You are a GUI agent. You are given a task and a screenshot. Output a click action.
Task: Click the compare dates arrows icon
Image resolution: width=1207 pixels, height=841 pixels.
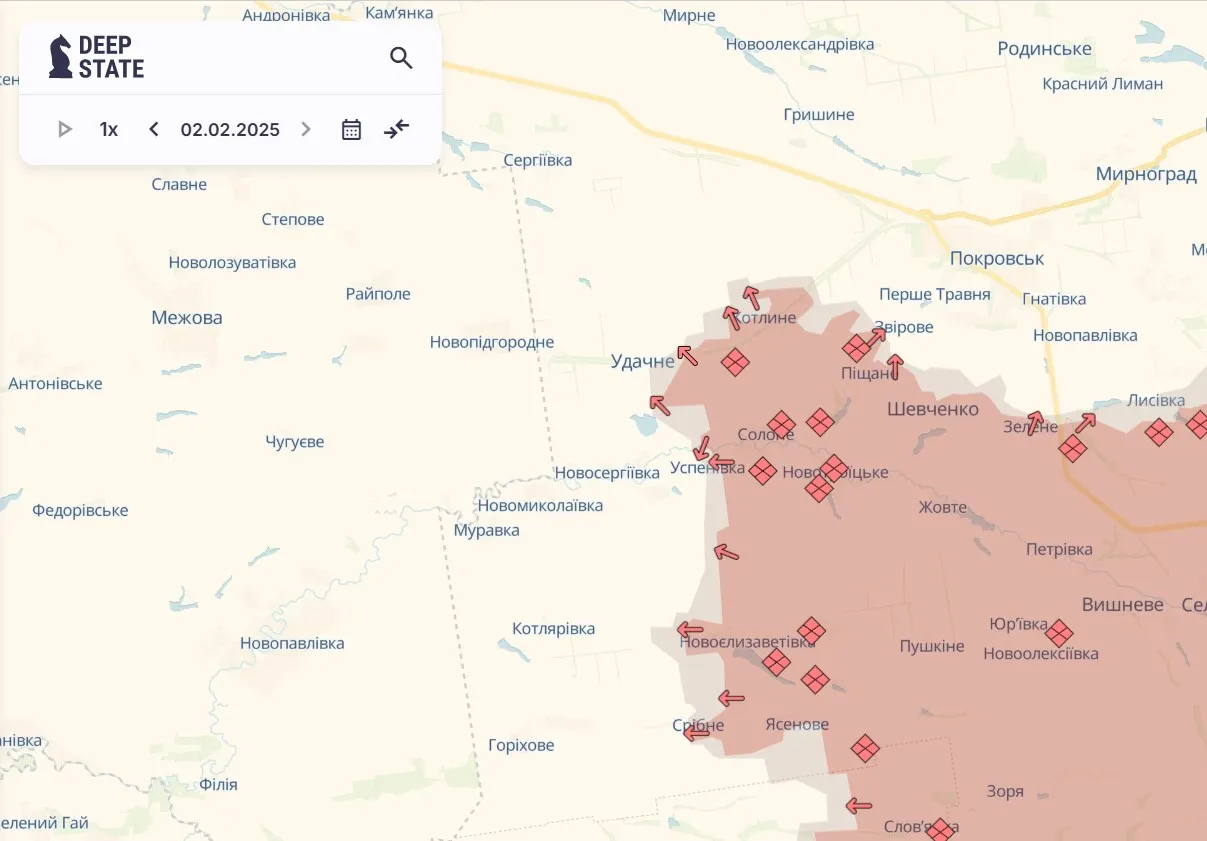(x=396, y=129)
